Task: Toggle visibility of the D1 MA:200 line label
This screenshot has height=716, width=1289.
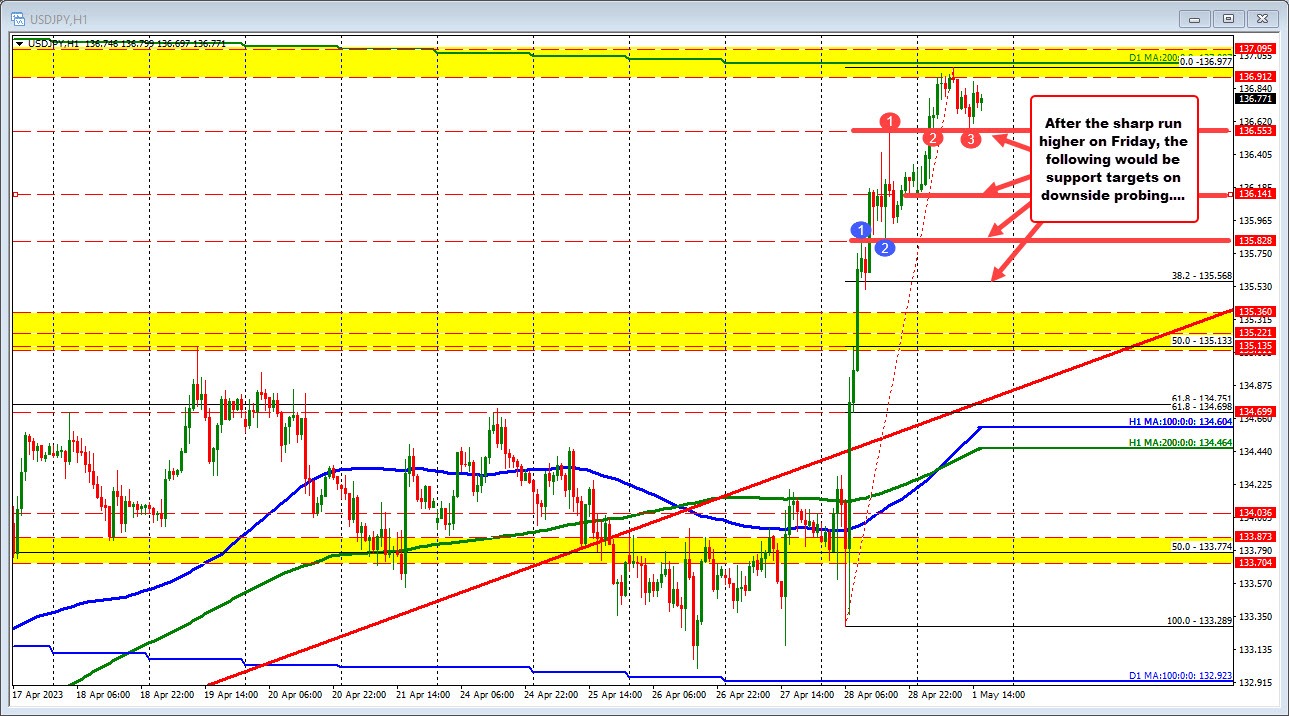Action: click(1151, 60)
